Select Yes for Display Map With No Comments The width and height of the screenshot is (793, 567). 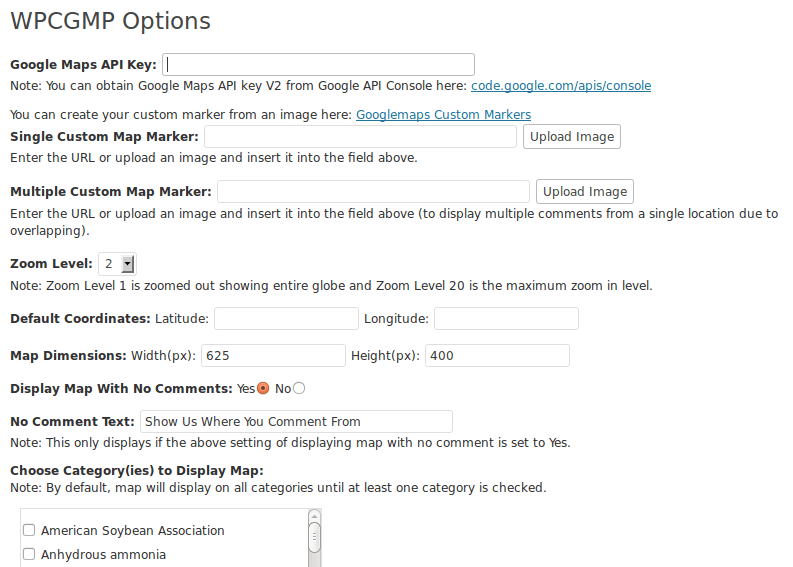pos(263,388)
